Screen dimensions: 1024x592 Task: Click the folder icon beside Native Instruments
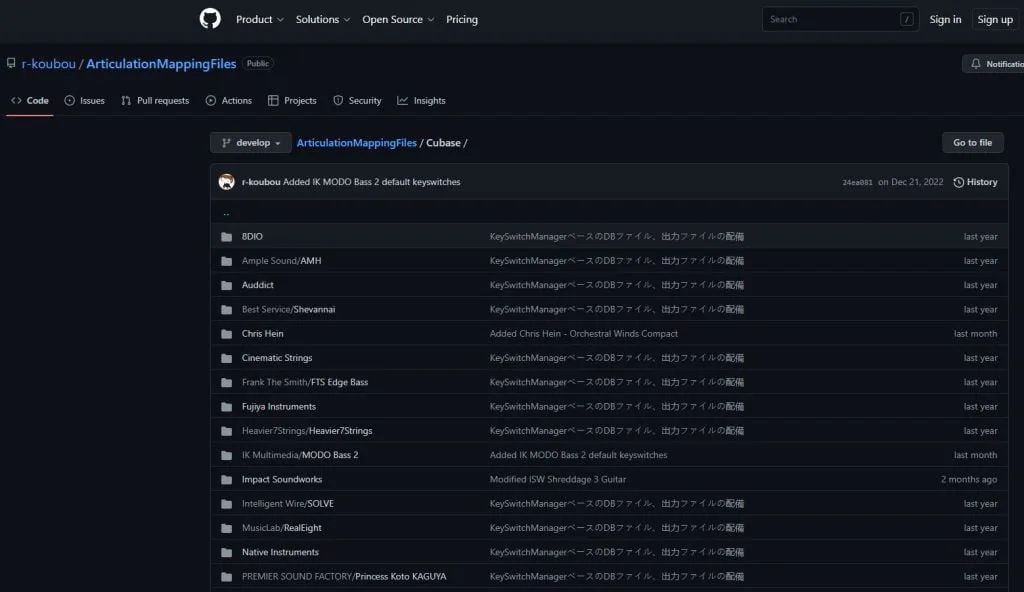coord(227,552)
